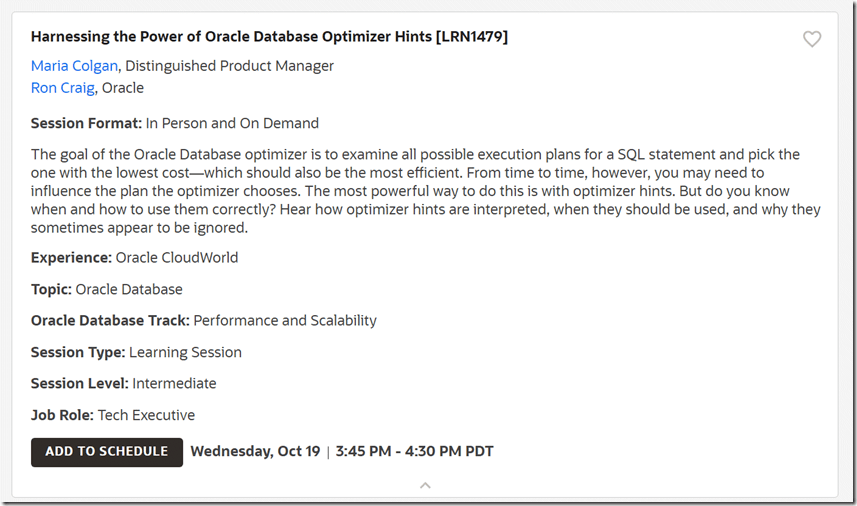
Task: Click the Wednesday, Oct 19 date
Action: [255, 452]
